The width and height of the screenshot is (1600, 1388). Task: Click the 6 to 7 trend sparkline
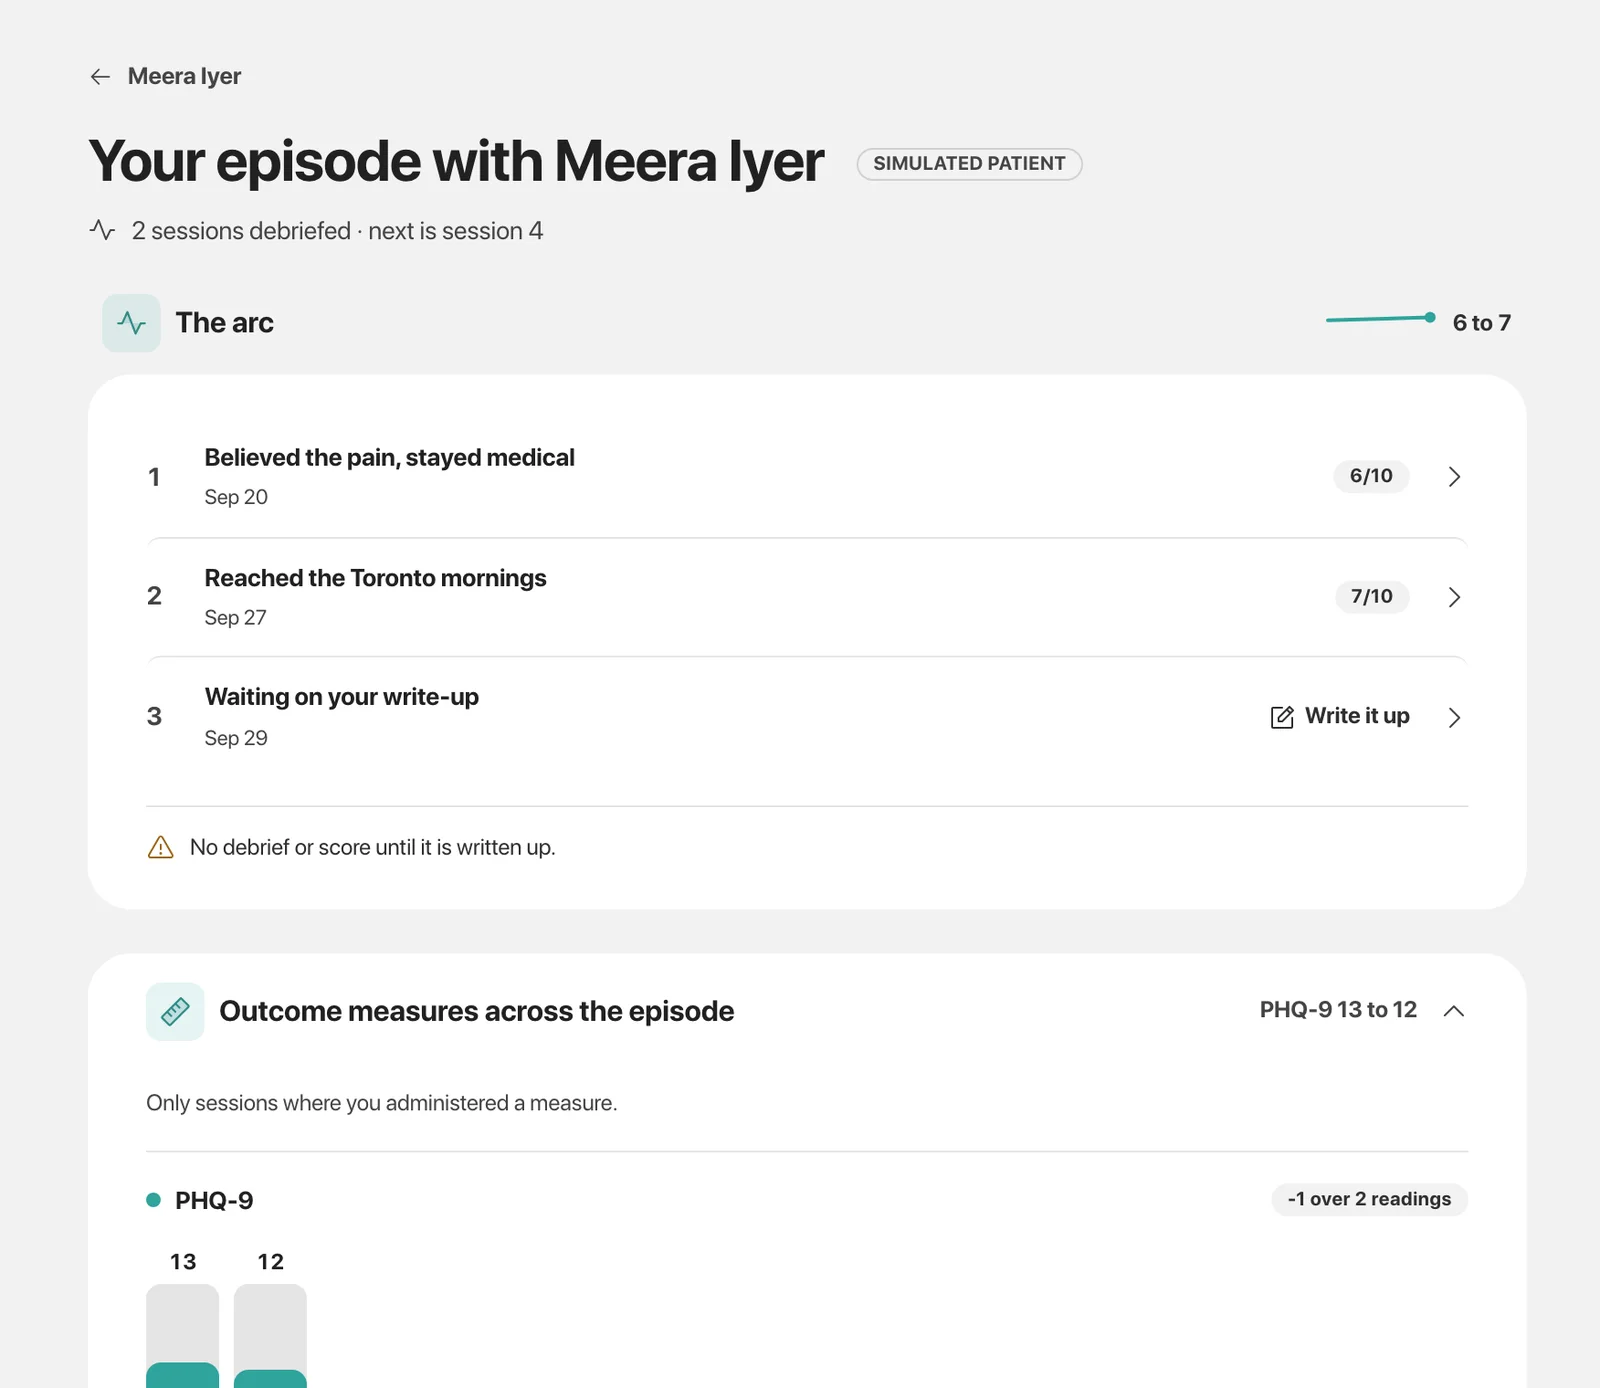[x=1381, y=318]
